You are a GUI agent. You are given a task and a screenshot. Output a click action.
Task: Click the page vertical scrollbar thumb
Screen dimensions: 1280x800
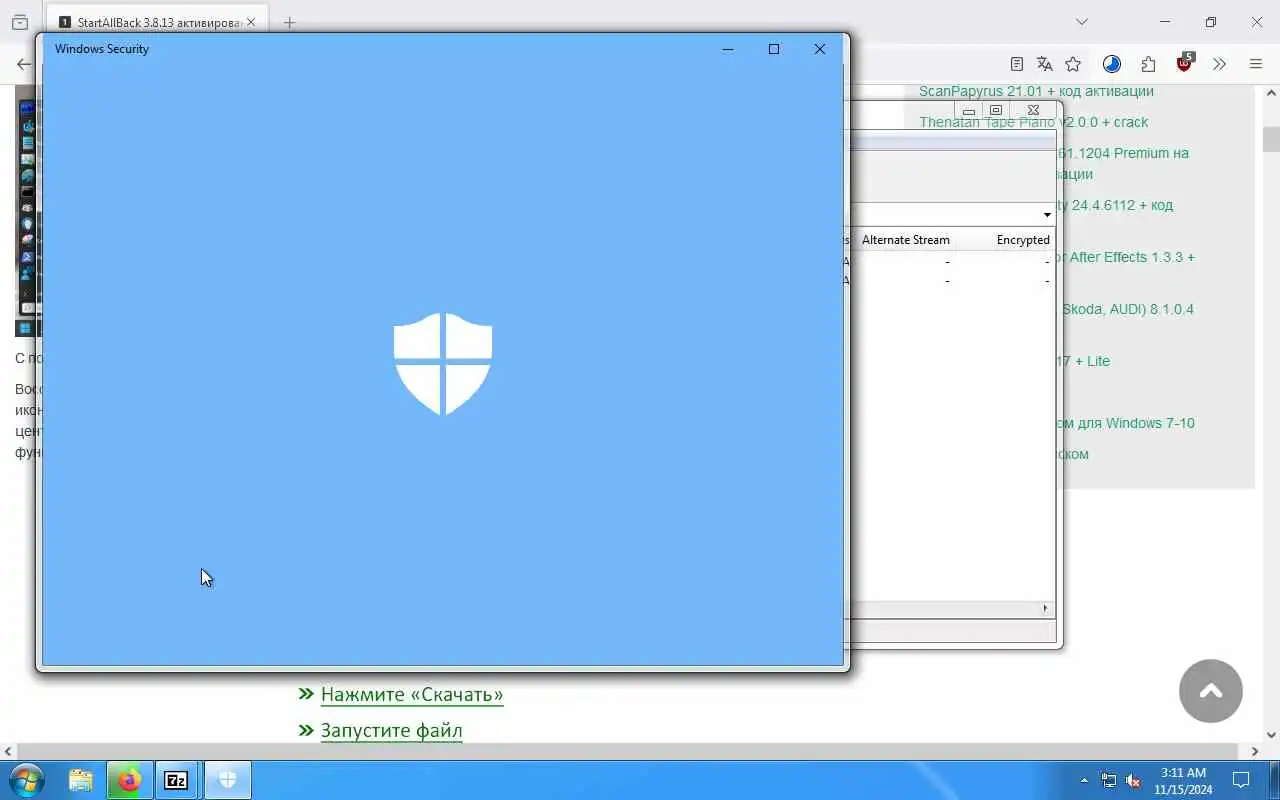click(x=1271, y=139)
